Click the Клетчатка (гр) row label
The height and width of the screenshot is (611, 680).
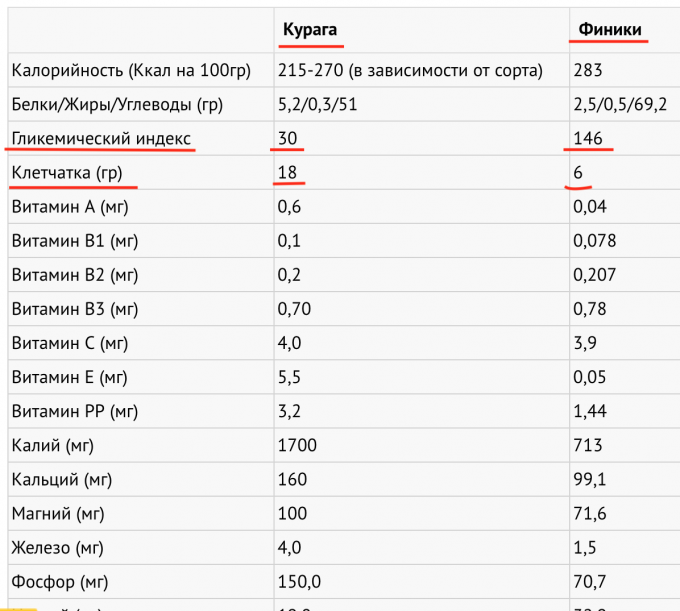(66, 173)
